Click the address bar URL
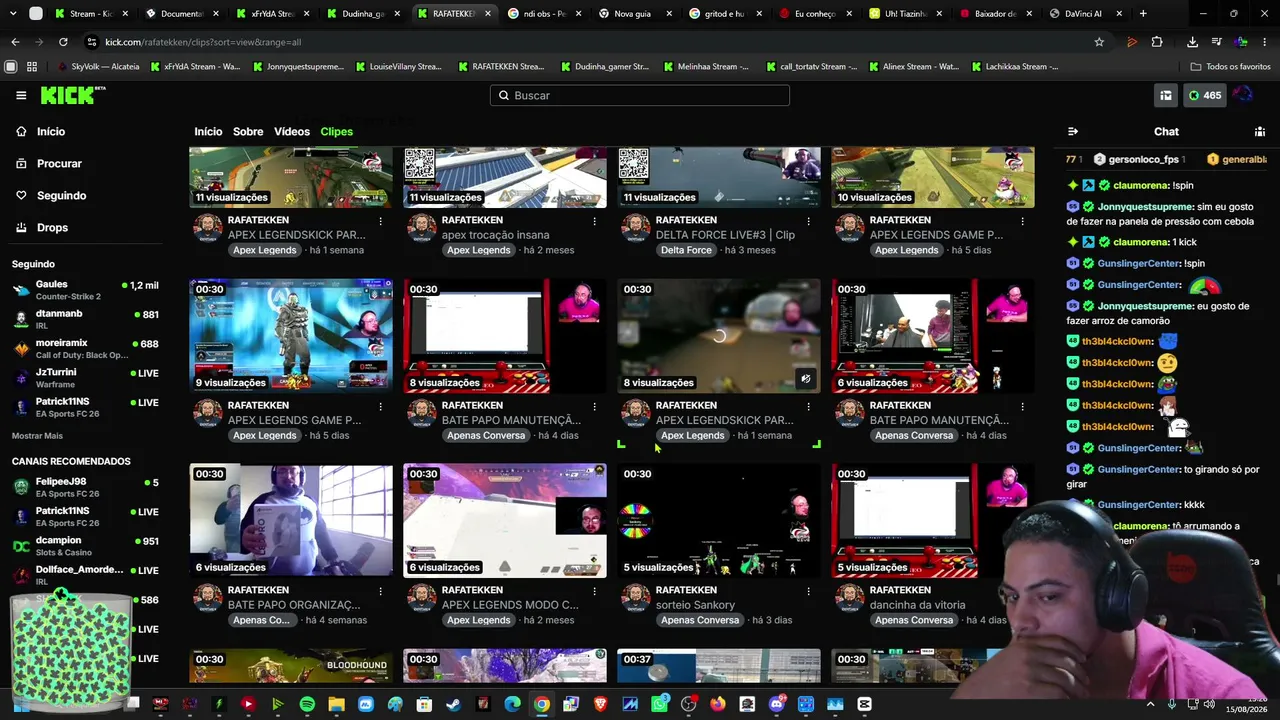Screen dimensions: 1280x720 point(203,42)
